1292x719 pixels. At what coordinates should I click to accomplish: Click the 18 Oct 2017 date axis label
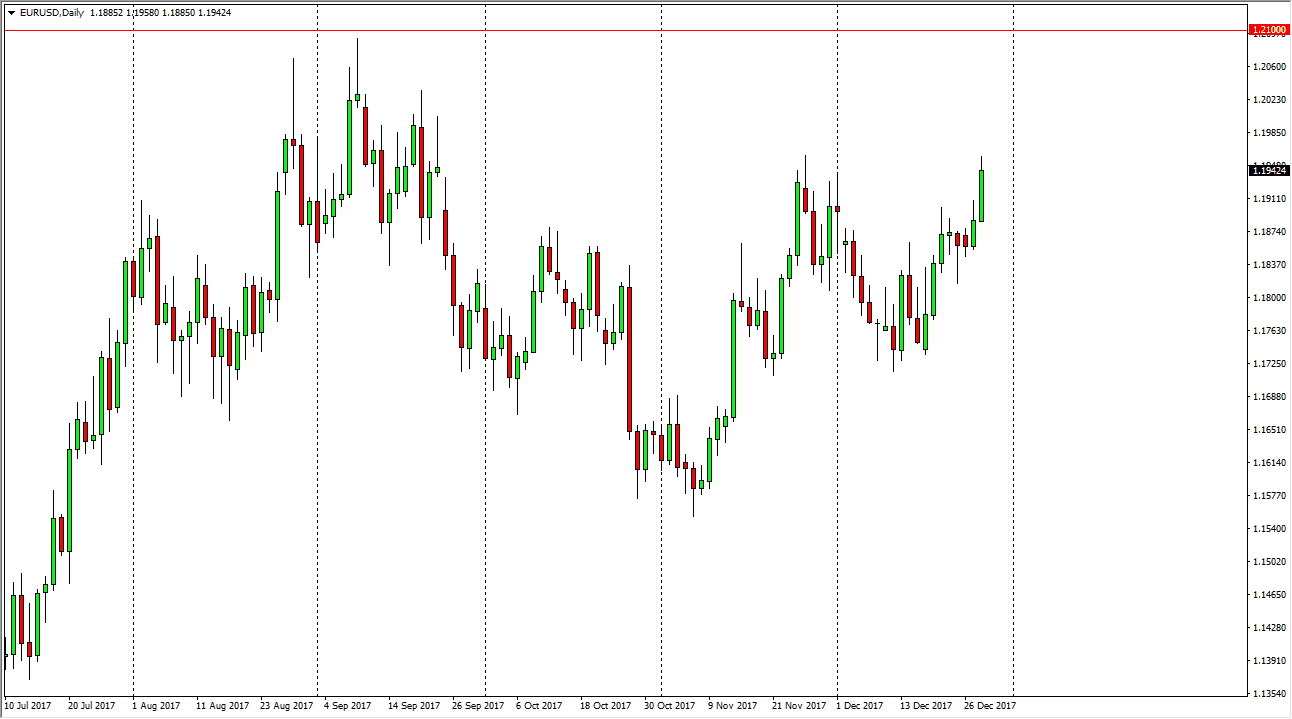[x=604, y=705]
